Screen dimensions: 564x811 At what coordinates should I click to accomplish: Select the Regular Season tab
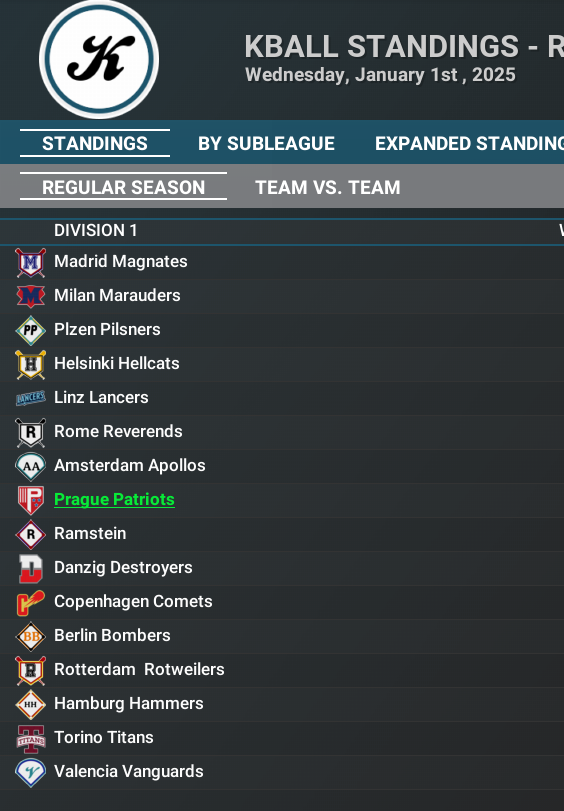pos(123,187)
